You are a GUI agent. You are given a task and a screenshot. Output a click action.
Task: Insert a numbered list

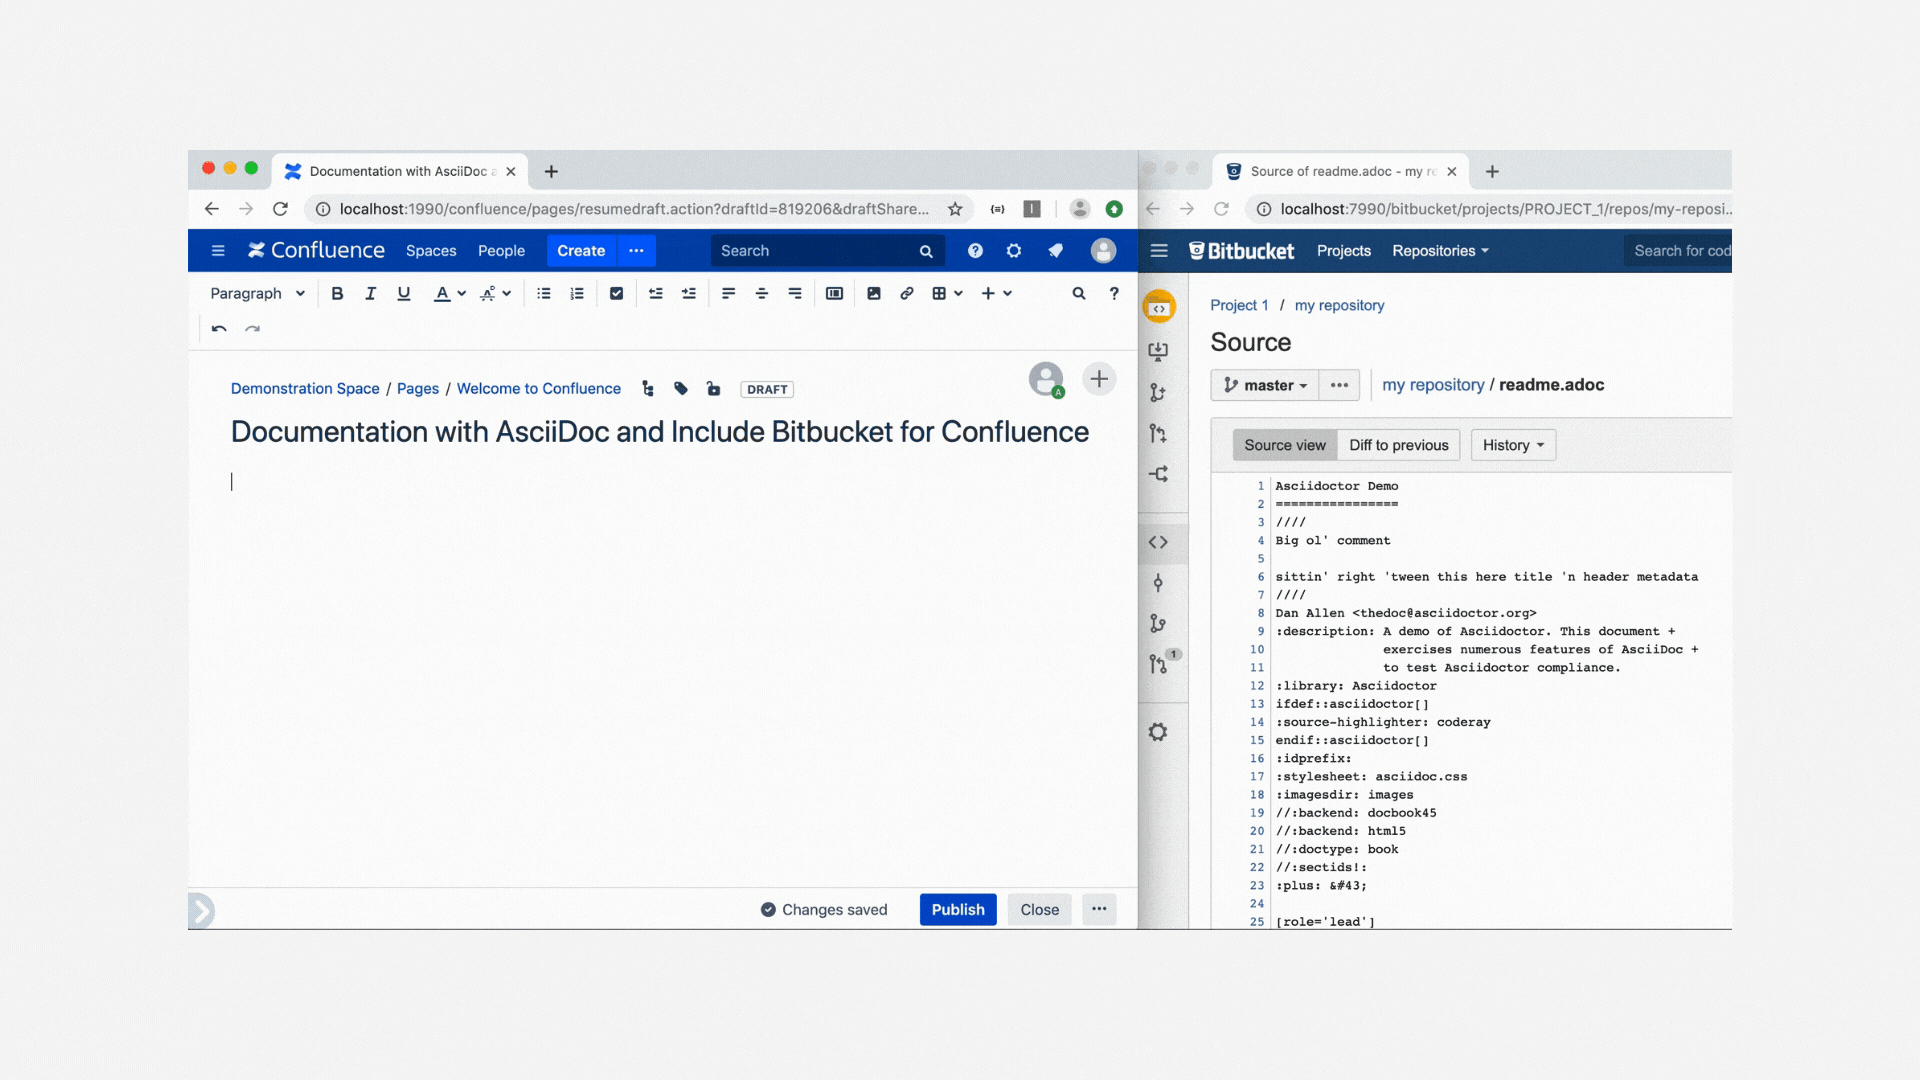click(577, 293)
